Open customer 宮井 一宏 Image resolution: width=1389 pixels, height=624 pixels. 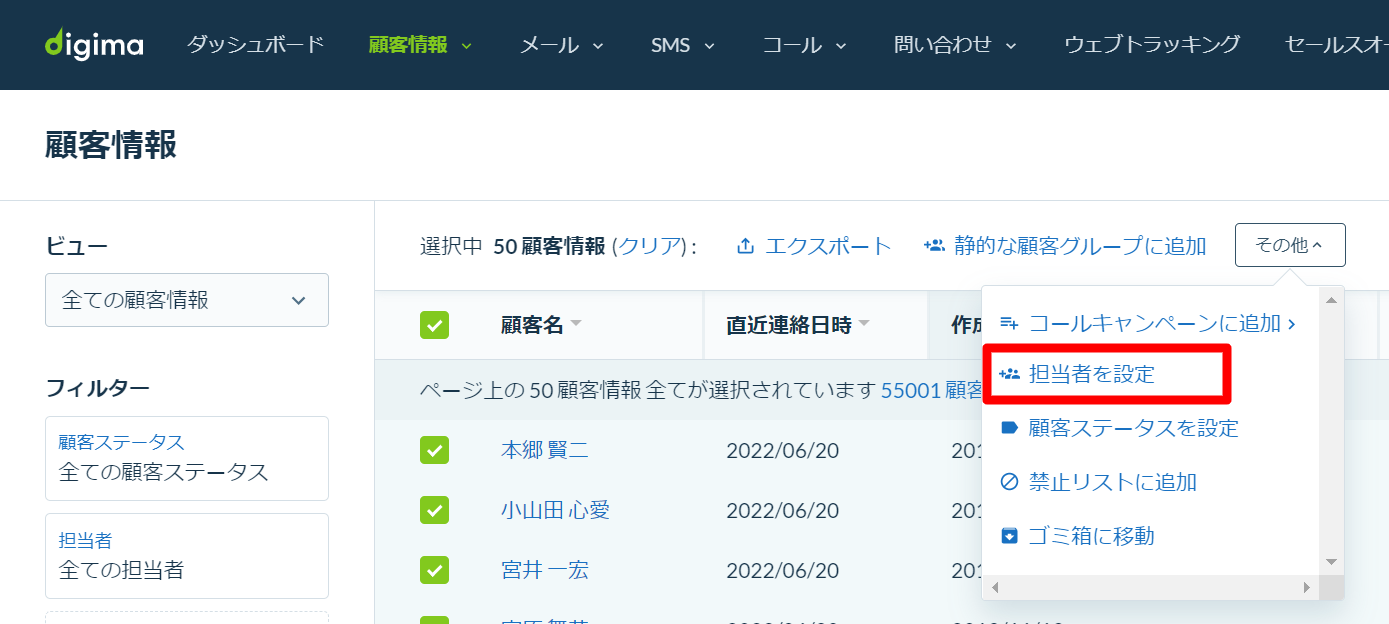(545, 570)
